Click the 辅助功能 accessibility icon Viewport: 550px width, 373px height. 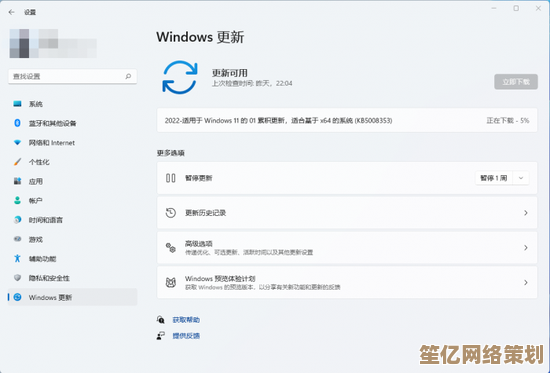click(x=17, y=258)
